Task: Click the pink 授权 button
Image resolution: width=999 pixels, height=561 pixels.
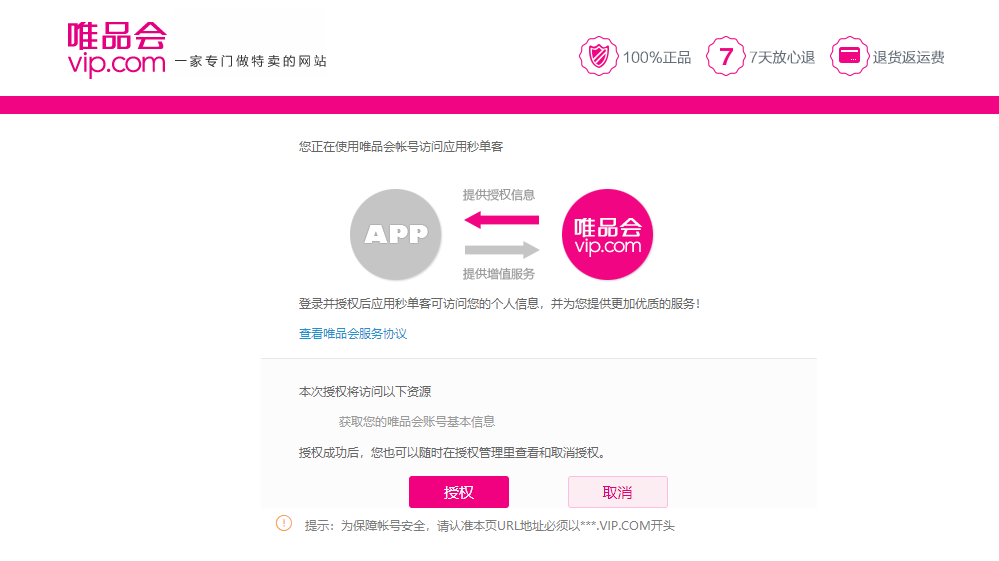Action: 459,492
